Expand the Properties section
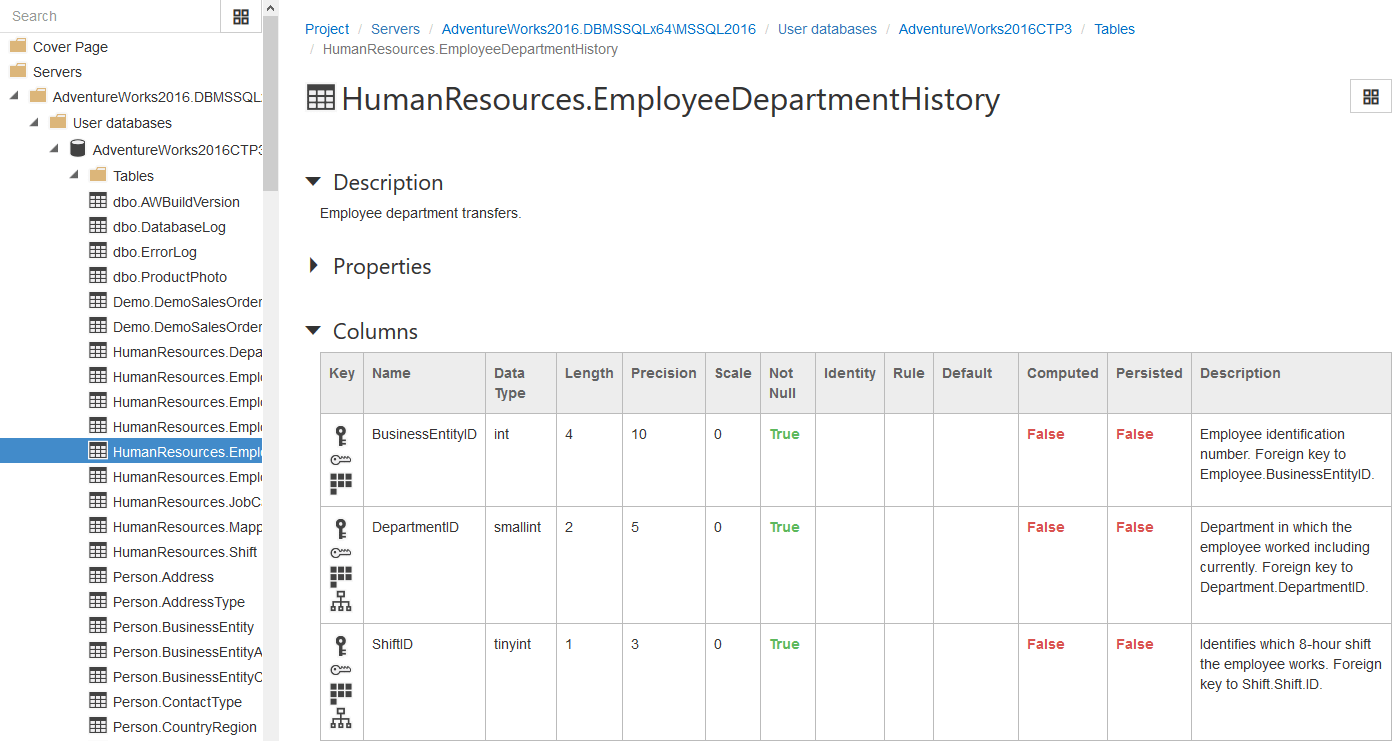The width and height of the screenshot is (1400, 741). [x=313, y=266]
